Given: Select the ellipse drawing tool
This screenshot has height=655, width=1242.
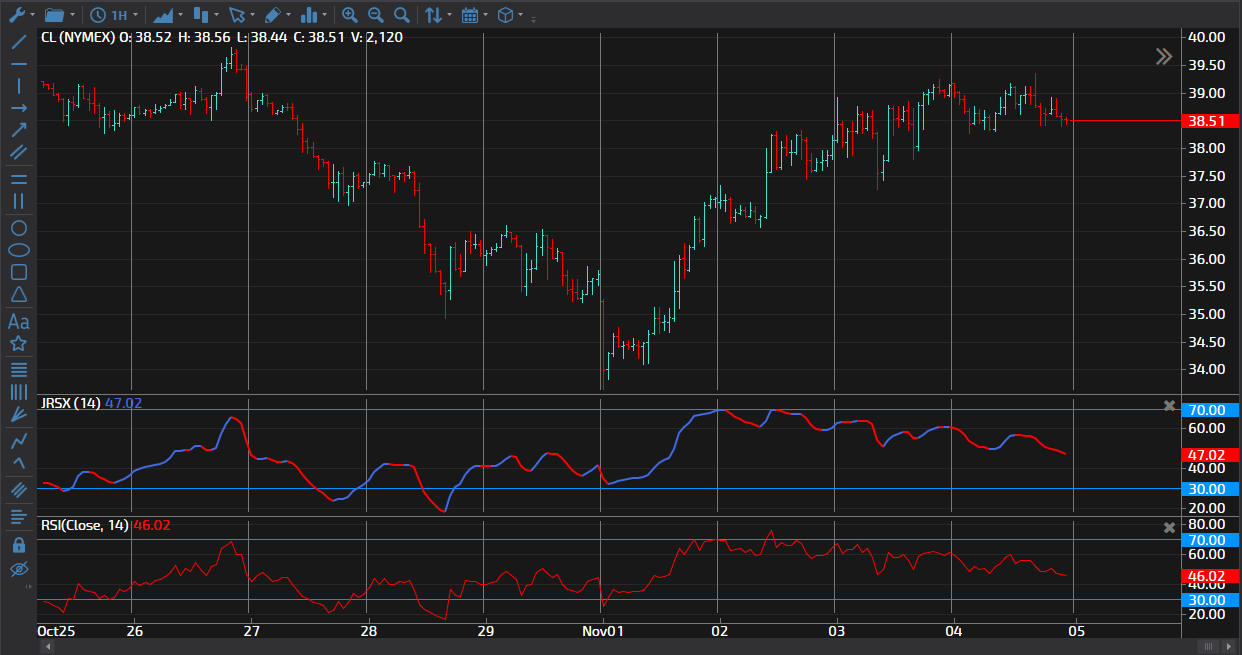Looking at the screenshot, I should pos(18,250).
